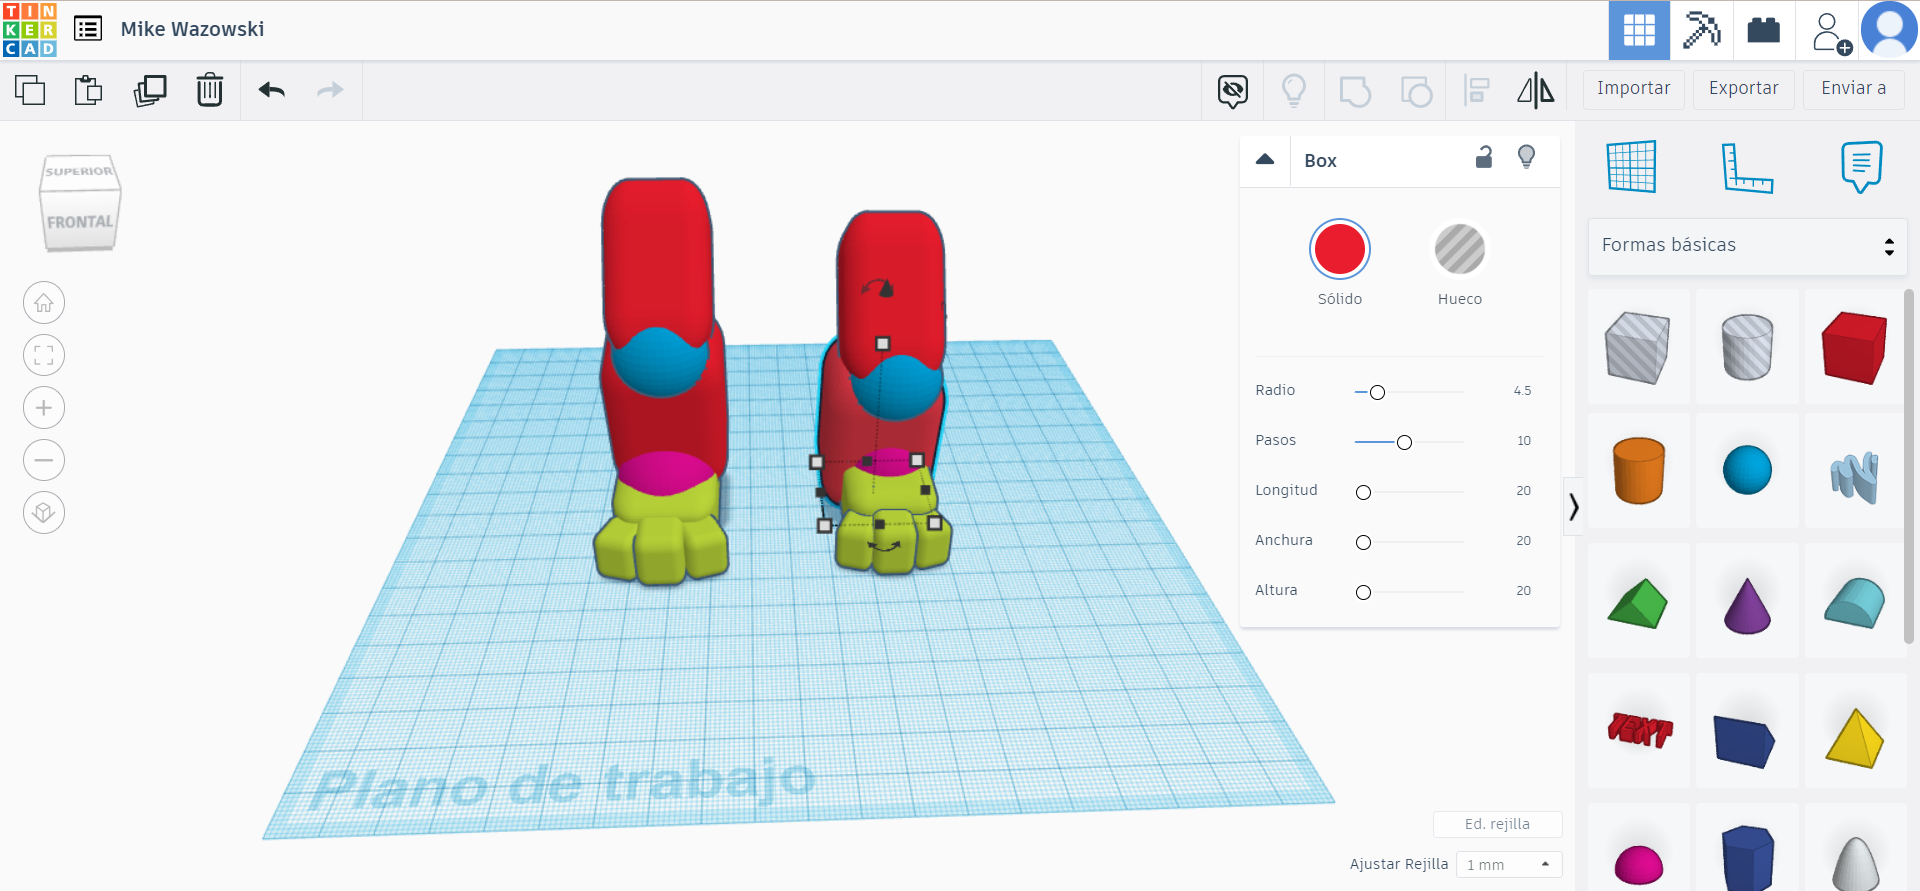Click the toolbar light bulb icon
This screenshot has width=1920, height=891.
coord(1294,91)
